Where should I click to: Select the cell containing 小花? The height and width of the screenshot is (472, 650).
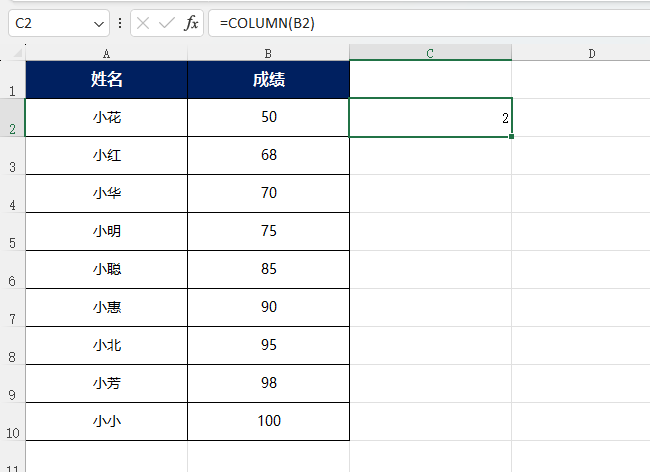pos(107,118)
